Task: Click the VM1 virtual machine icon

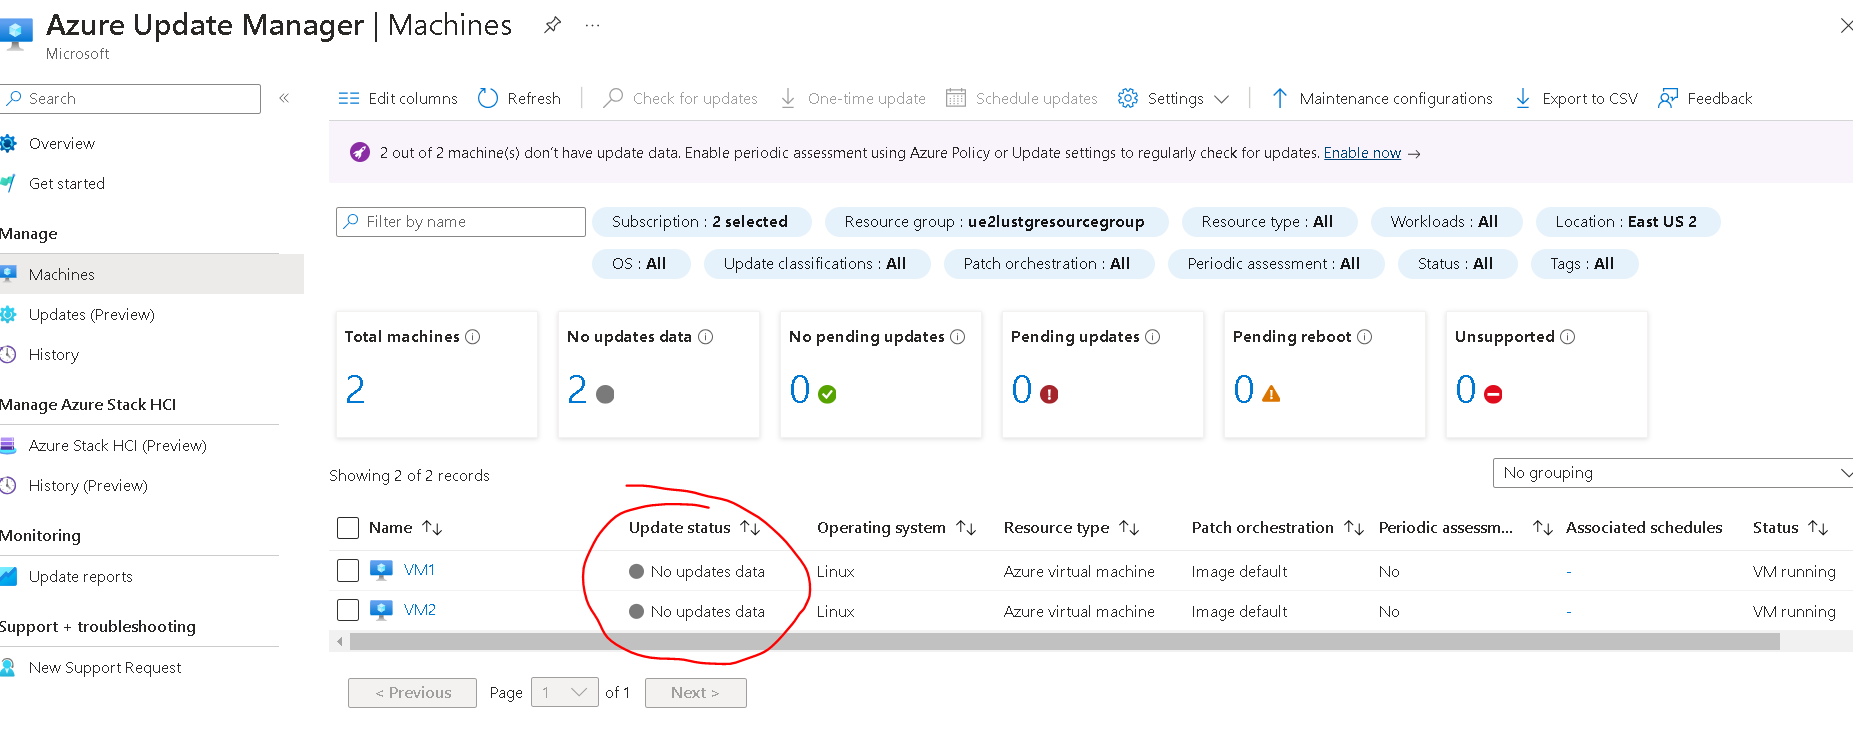Action: pyautogui.click(x=381, y=570)
